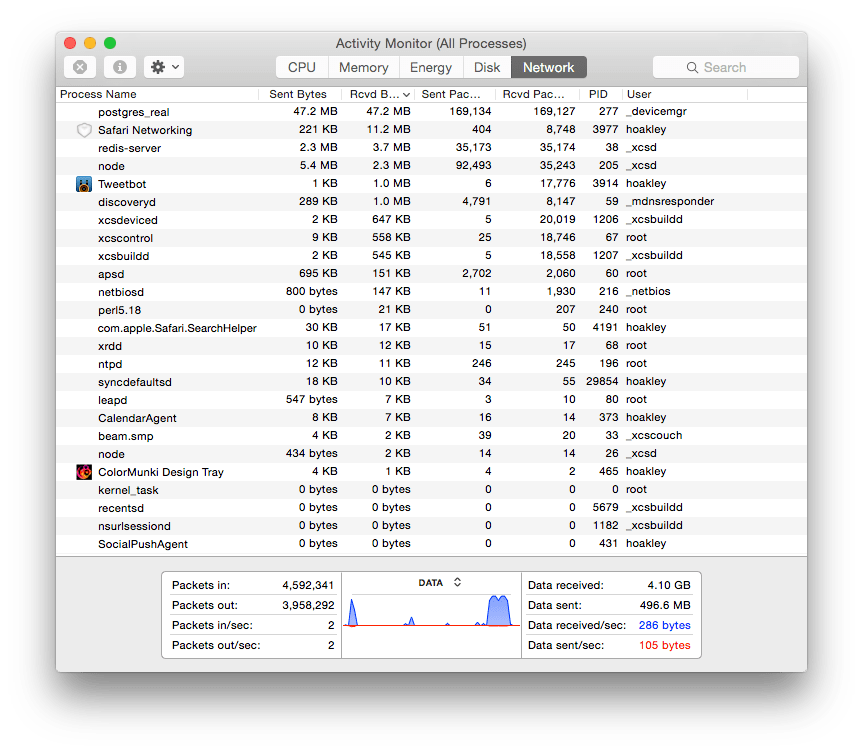Minimize window with yellow button
This screenshot has width=863, height=752.
tap(90, 43)
